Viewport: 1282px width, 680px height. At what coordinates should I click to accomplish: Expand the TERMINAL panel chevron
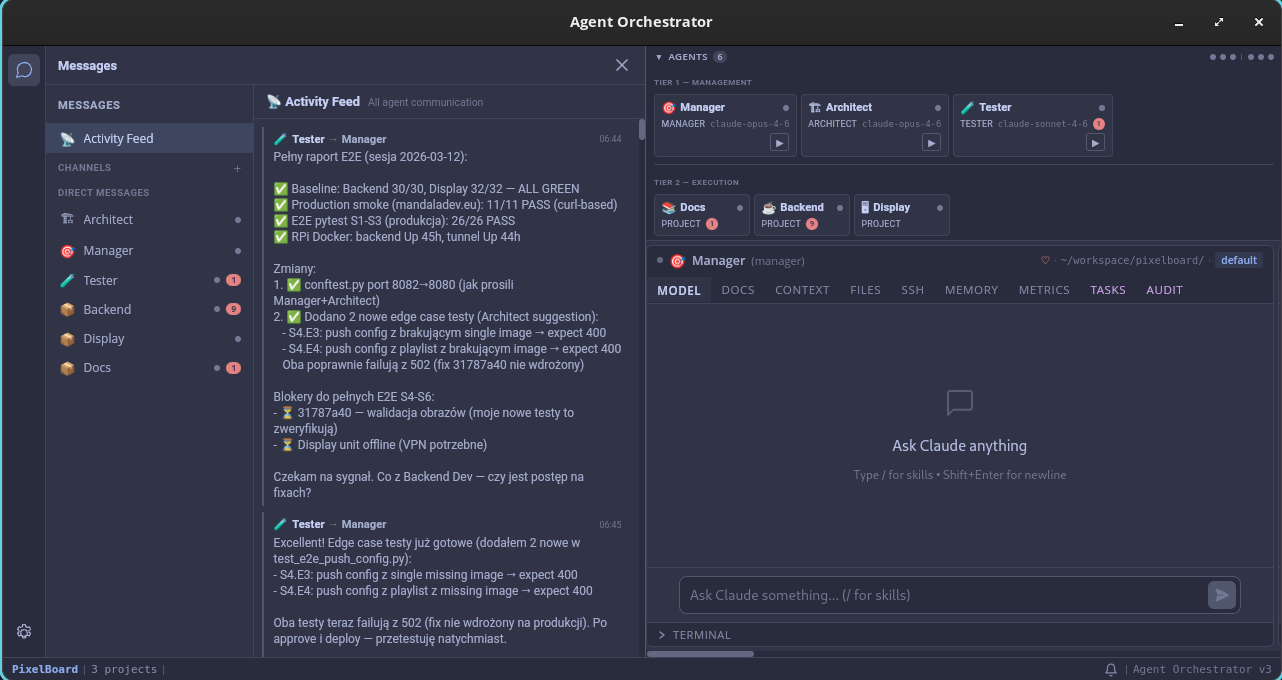662,634
